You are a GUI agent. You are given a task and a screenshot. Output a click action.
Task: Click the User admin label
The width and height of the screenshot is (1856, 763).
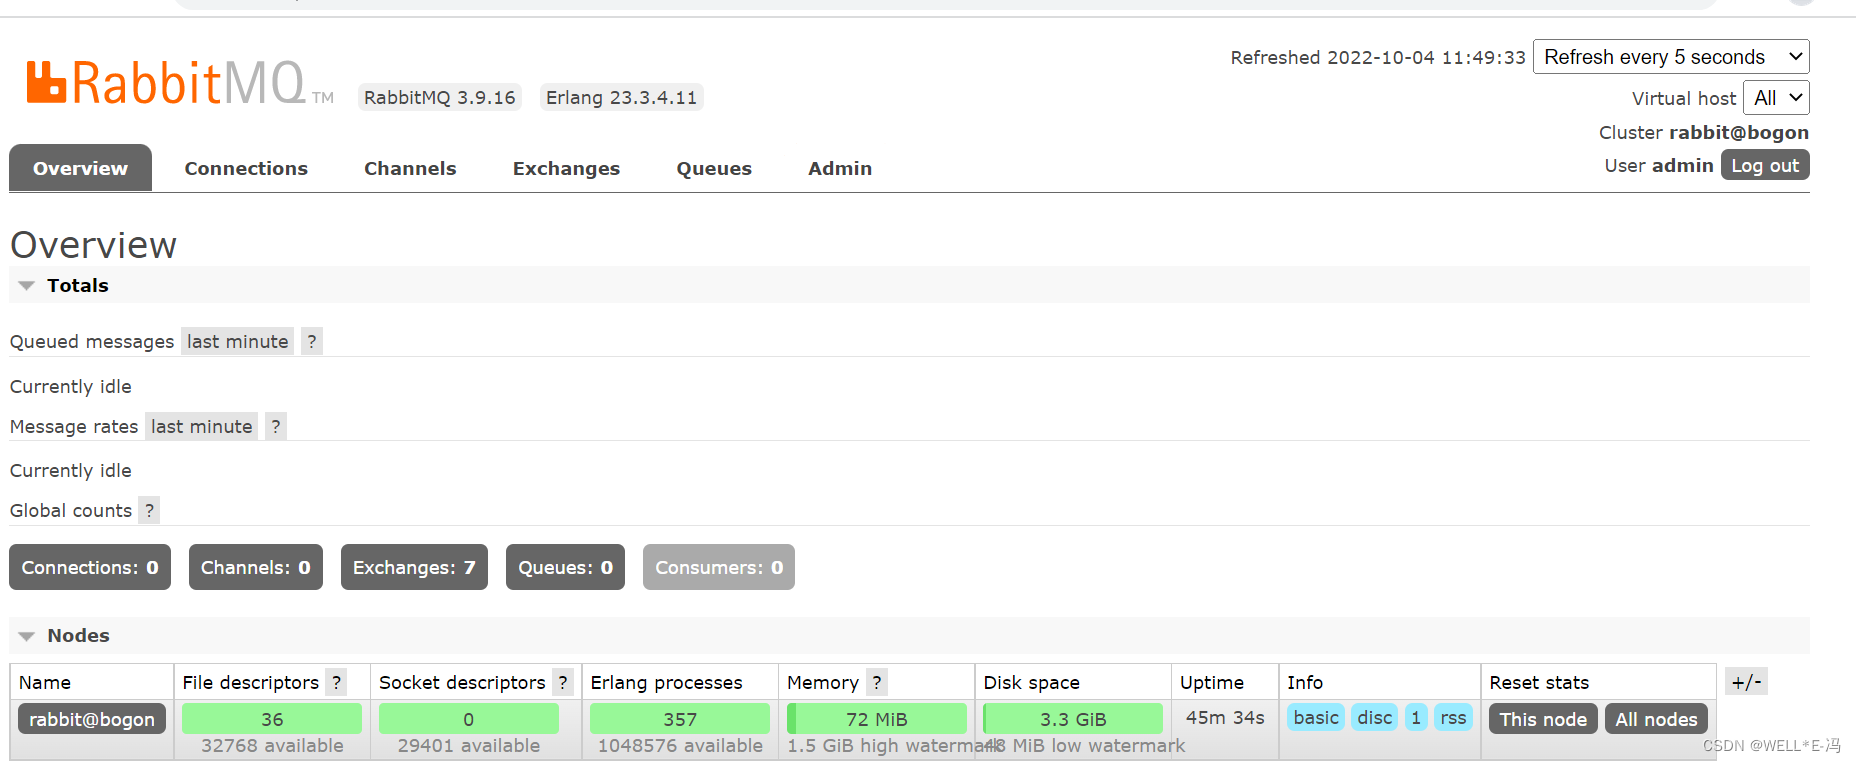(x=1658, y=166)
